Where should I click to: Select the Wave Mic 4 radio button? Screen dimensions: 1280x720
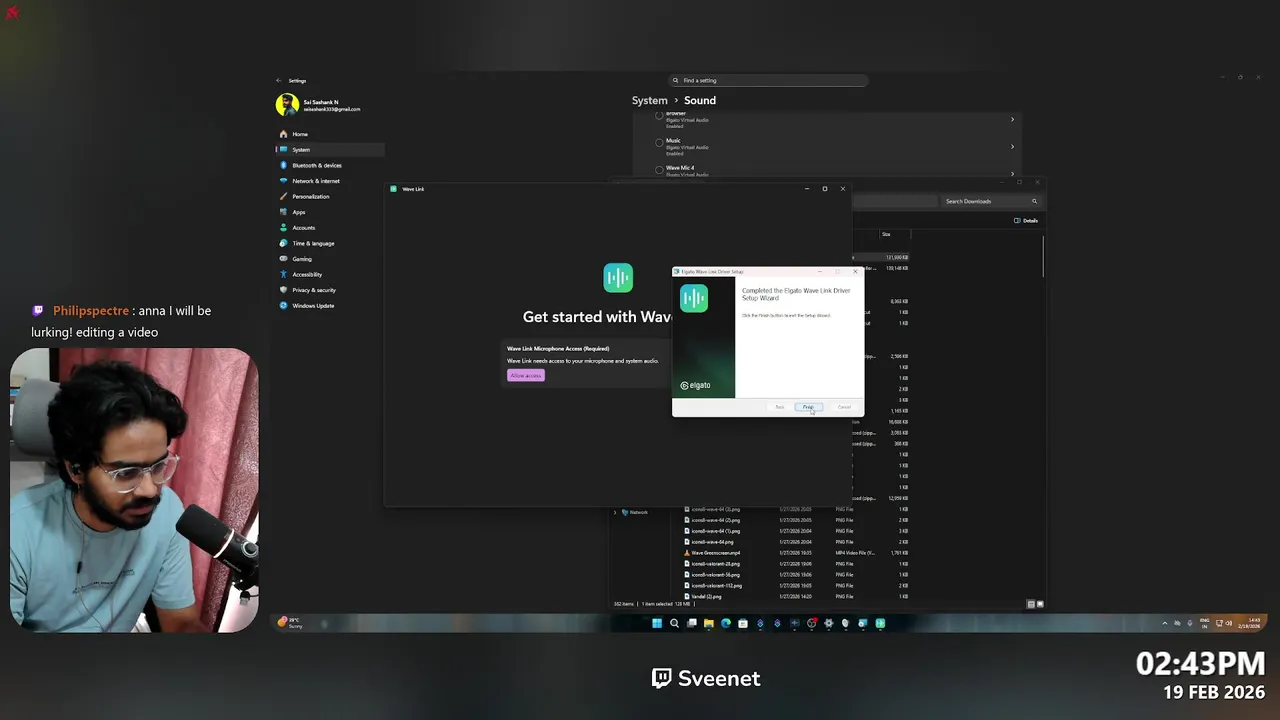659,170
